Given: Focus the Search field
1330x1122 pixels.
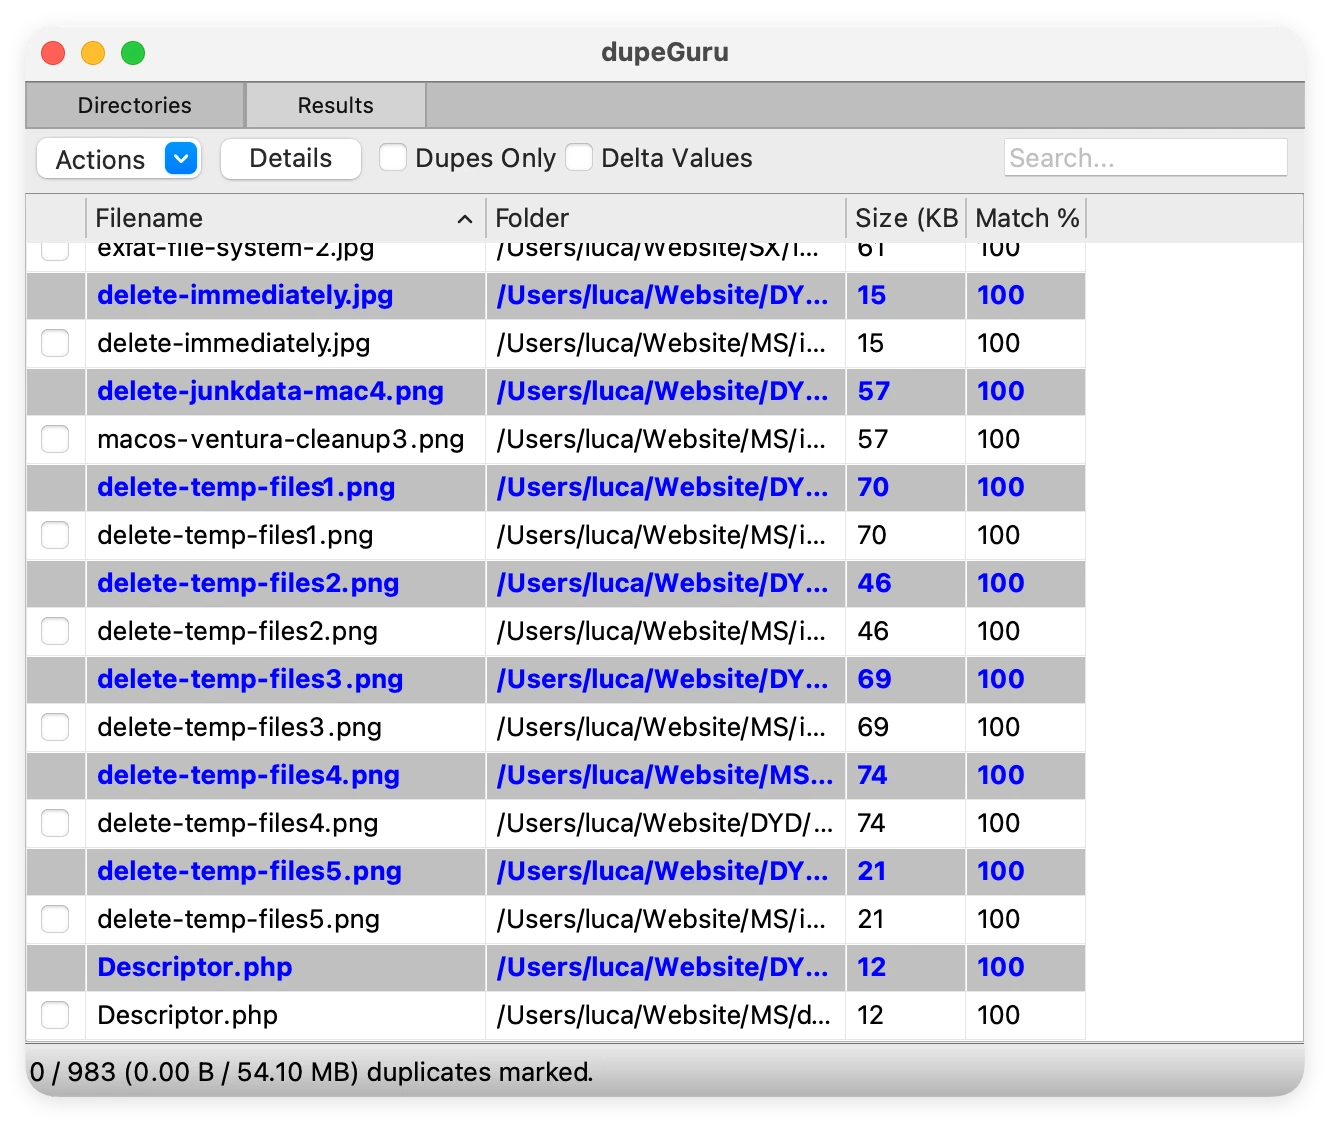Looking at the screenshot, I should tap(1145, 158).
